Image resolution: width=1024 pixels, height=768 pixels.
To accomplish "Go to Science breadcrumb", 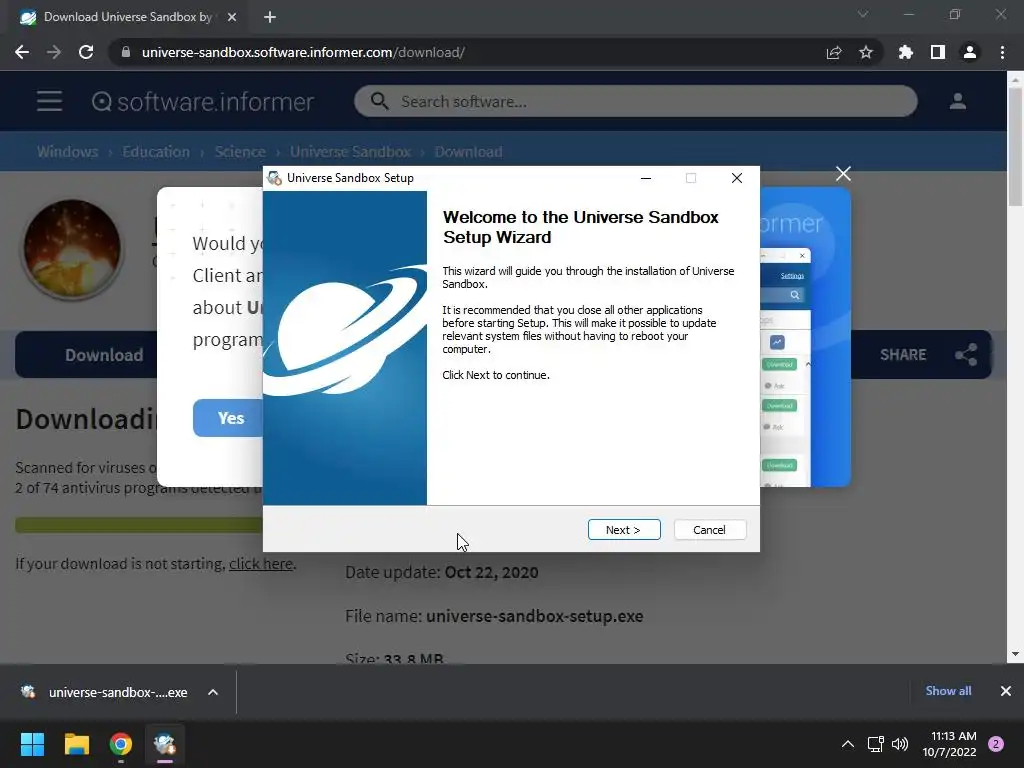I will click(x=240, y=152).
